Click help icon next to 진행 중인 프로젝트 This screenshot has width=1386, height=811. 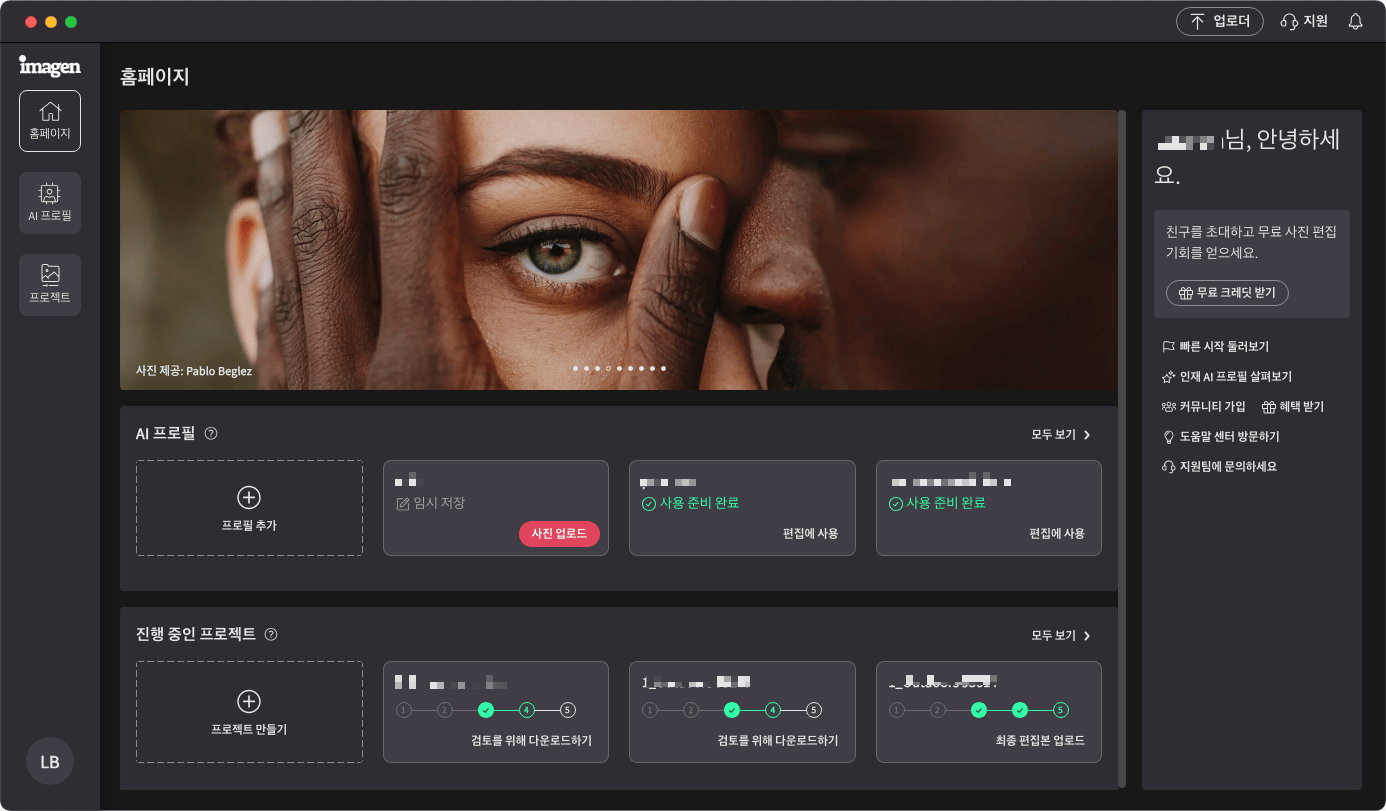click(271, 634)
